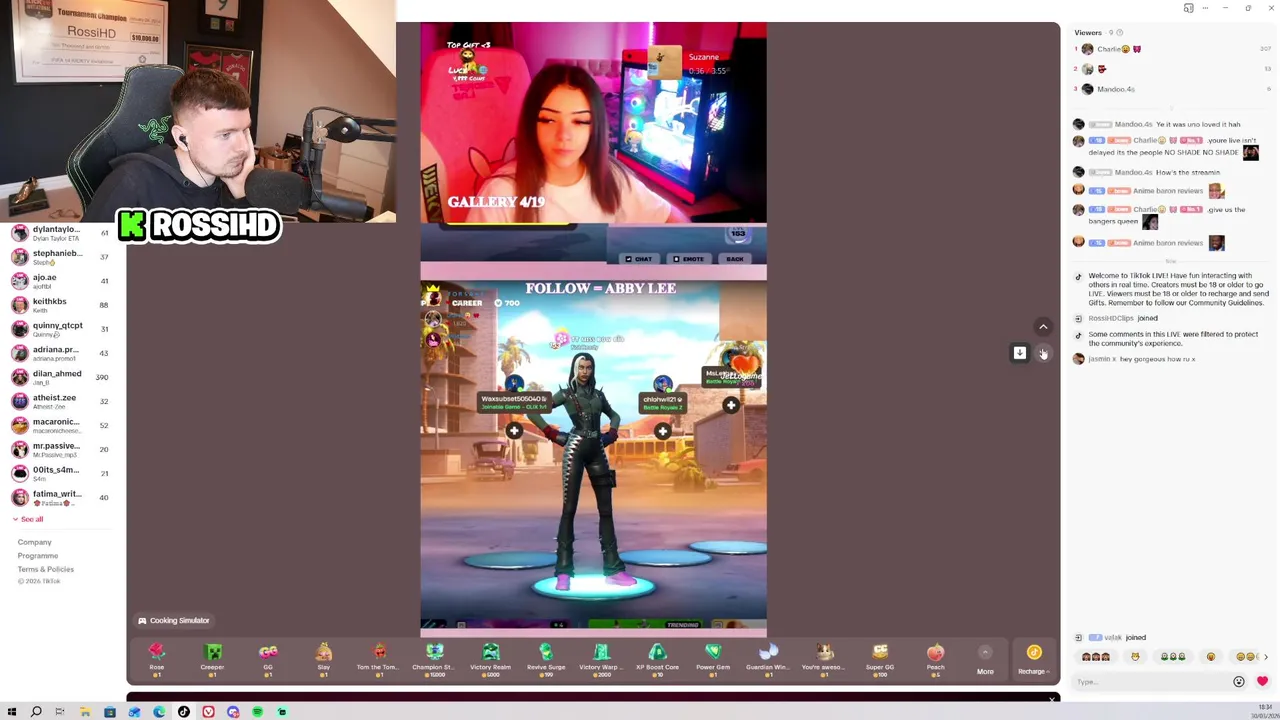Open 00its_s4m... live channel
Screen dimensions: 1280x720
coord(60,473)
